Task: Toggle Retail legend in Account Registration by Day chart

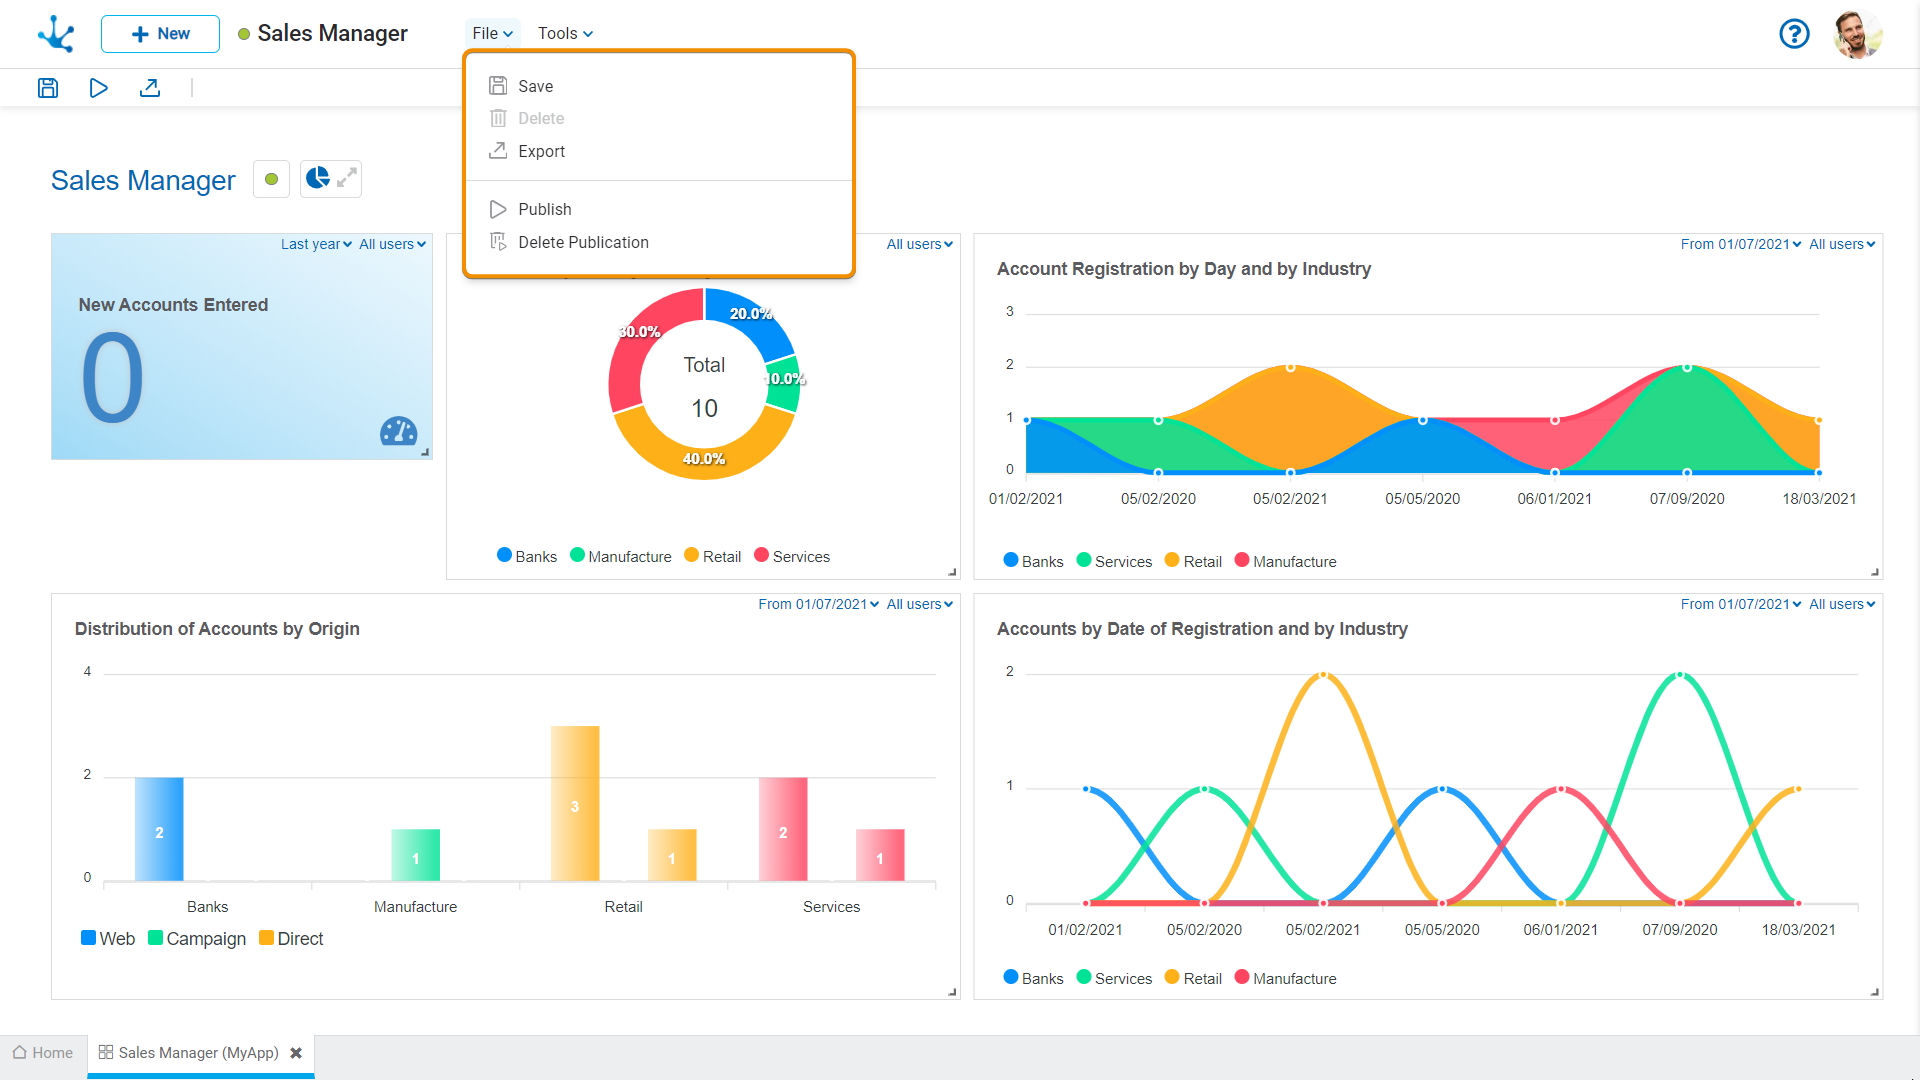Action: 1193,561
